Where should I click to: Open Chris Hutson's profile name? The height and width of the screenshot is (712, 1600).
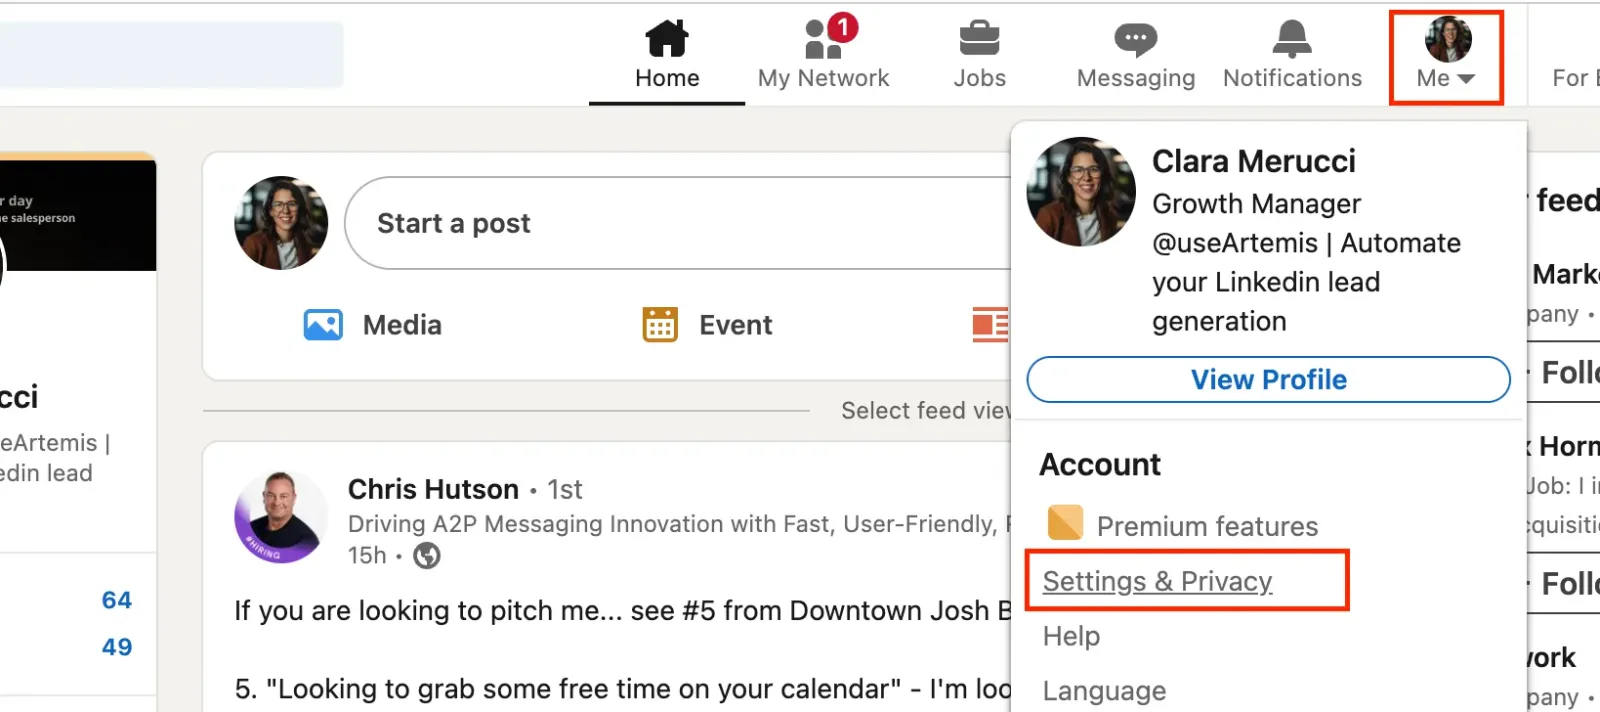(x=433, y=489)
